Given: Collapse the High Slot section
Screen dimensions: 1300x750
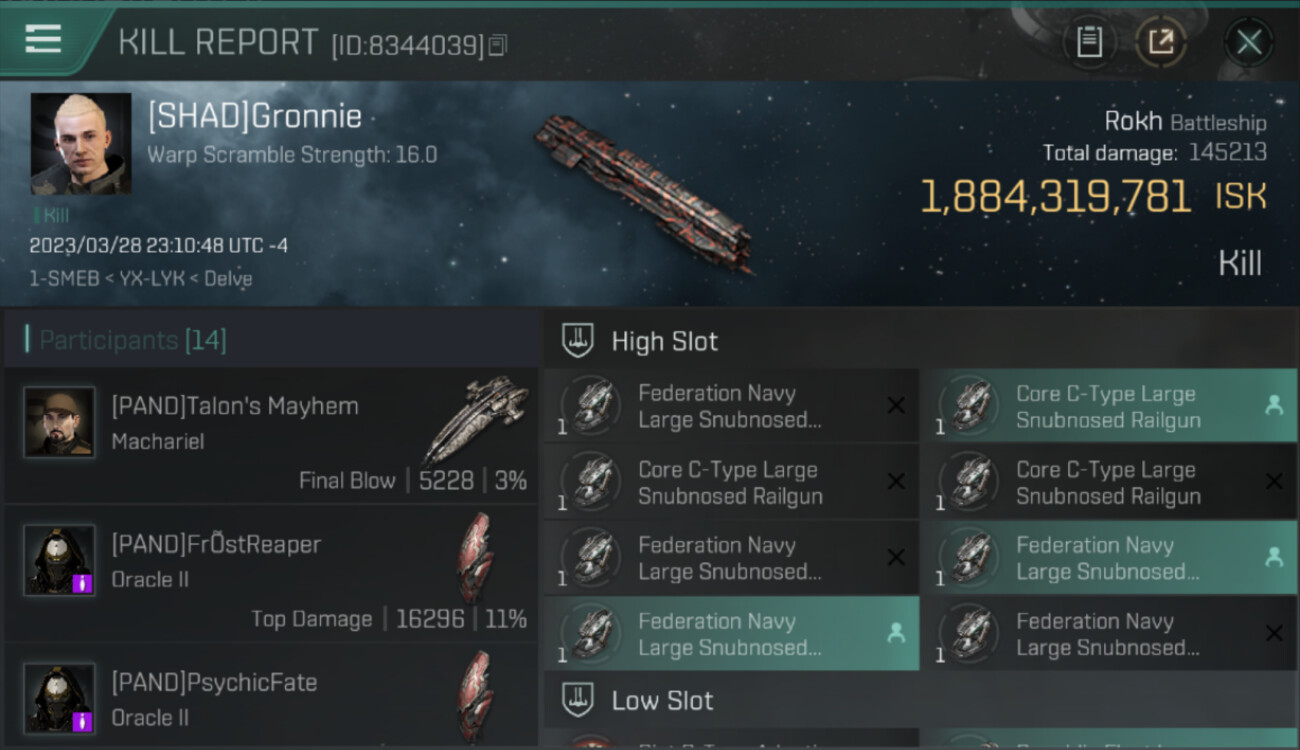Looking at the screenshot, I should click(x=665, y=341).
